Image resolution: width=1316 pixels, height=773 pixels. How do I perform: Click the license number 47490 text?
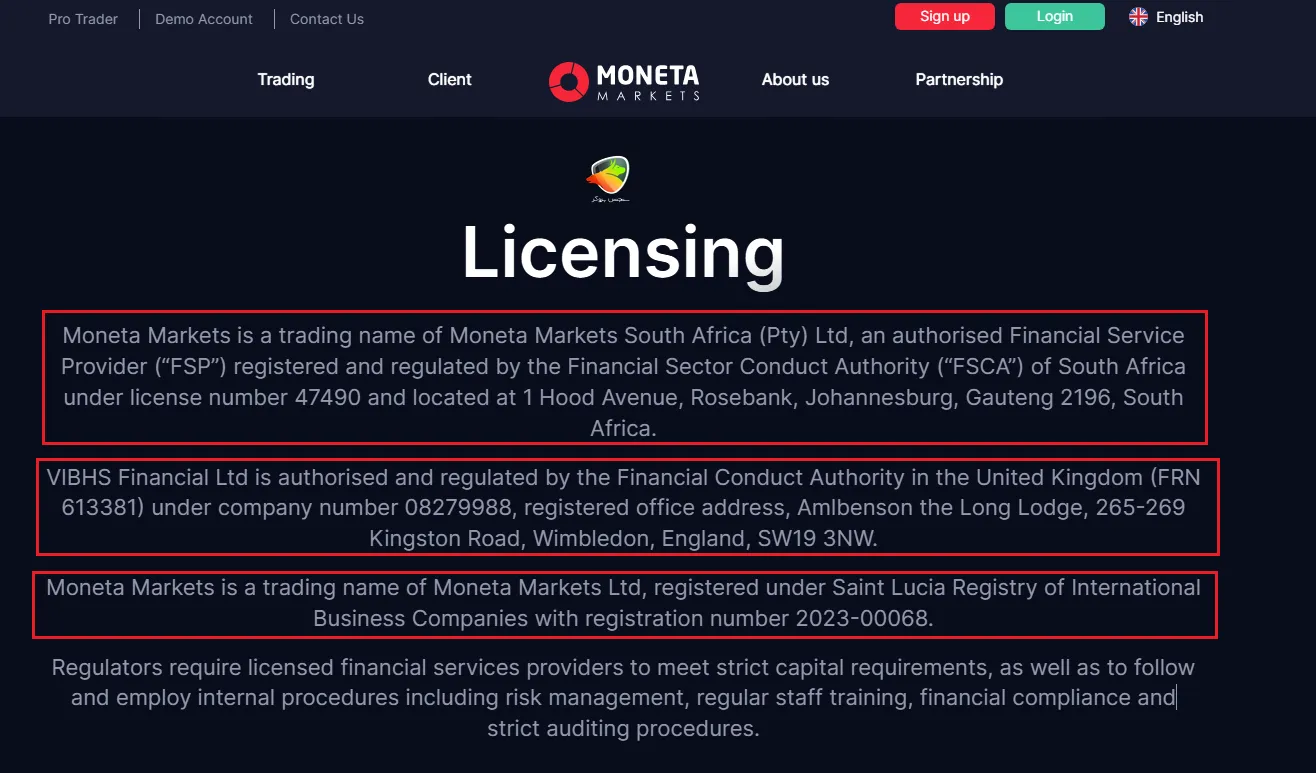[x=327, y=398]
